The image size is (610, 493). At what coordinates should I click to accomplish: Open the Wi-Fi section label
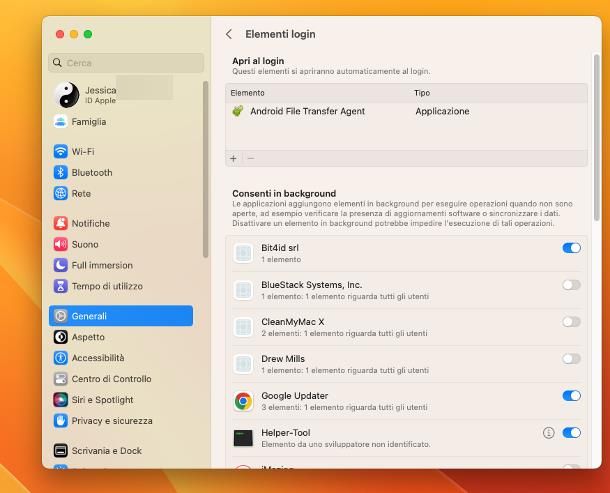[x=83, y=151]
